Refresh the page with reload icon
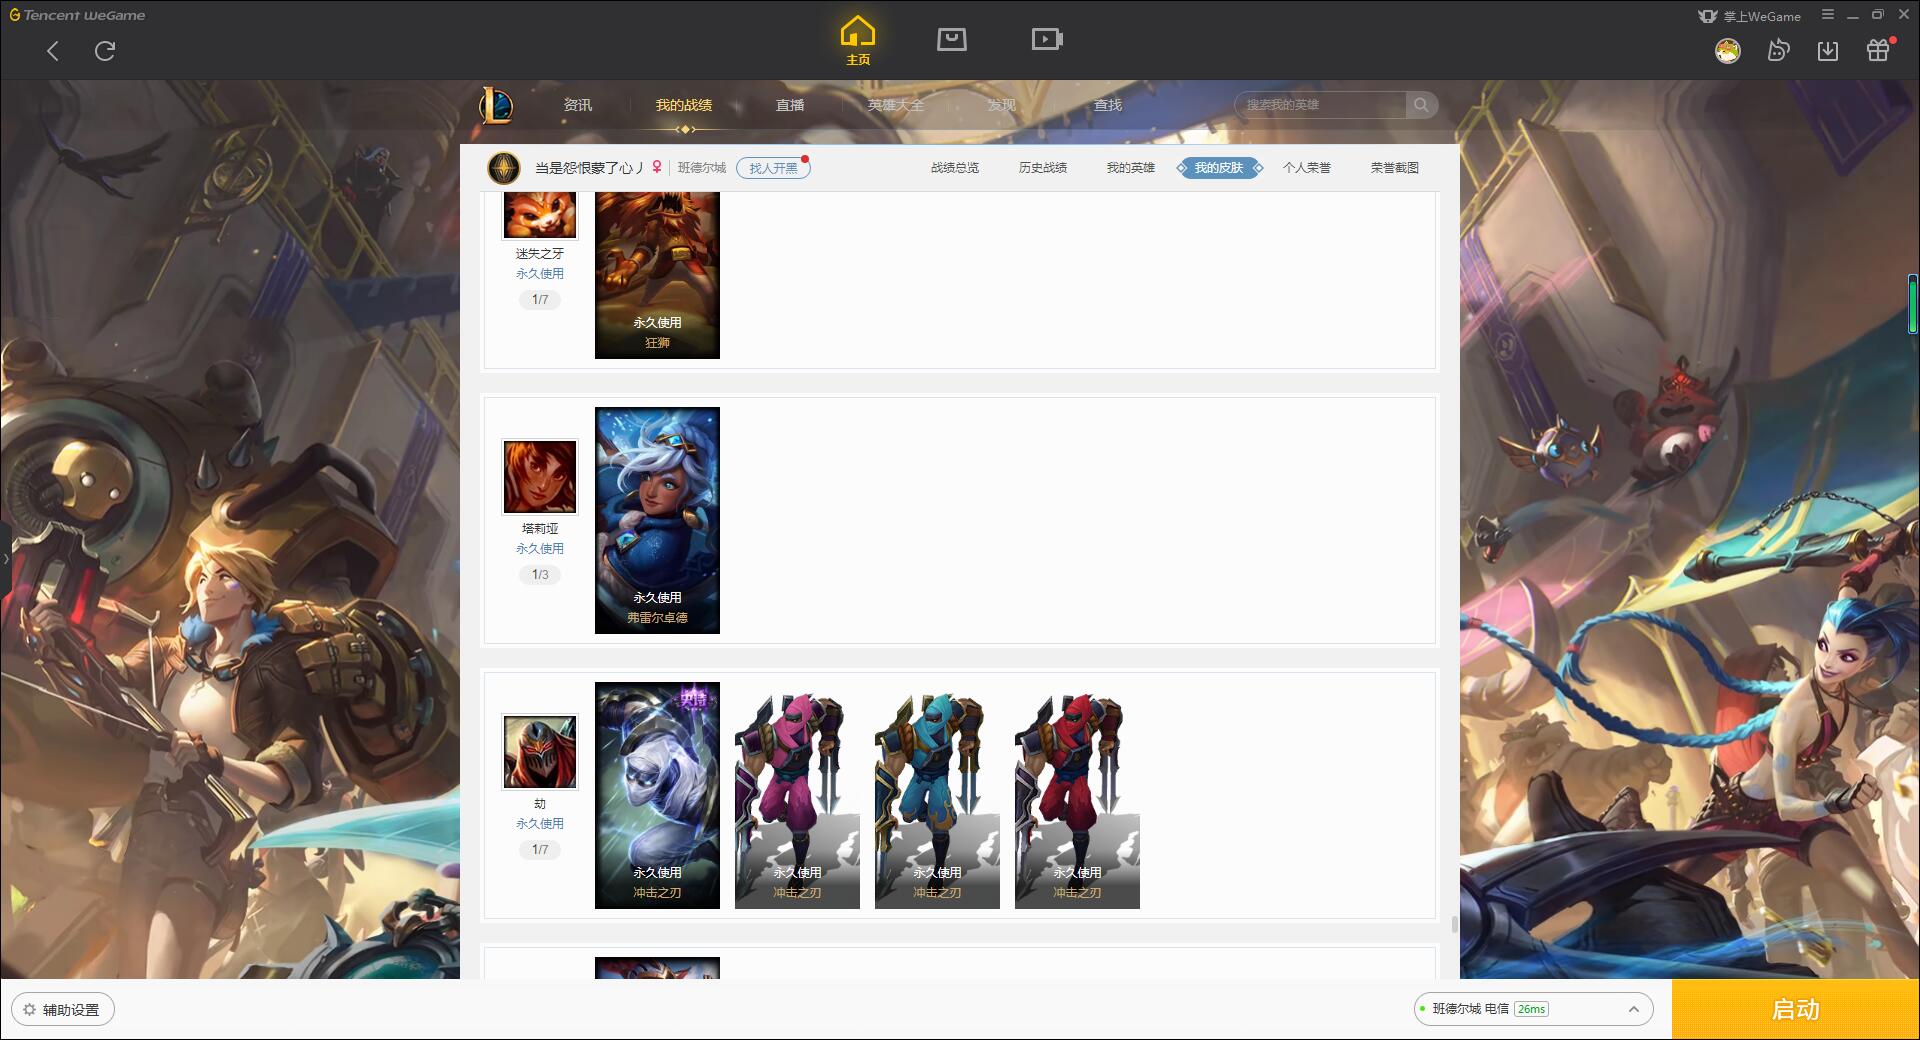Viewport: 1920px width, 1040px height. tap(105, 51)
